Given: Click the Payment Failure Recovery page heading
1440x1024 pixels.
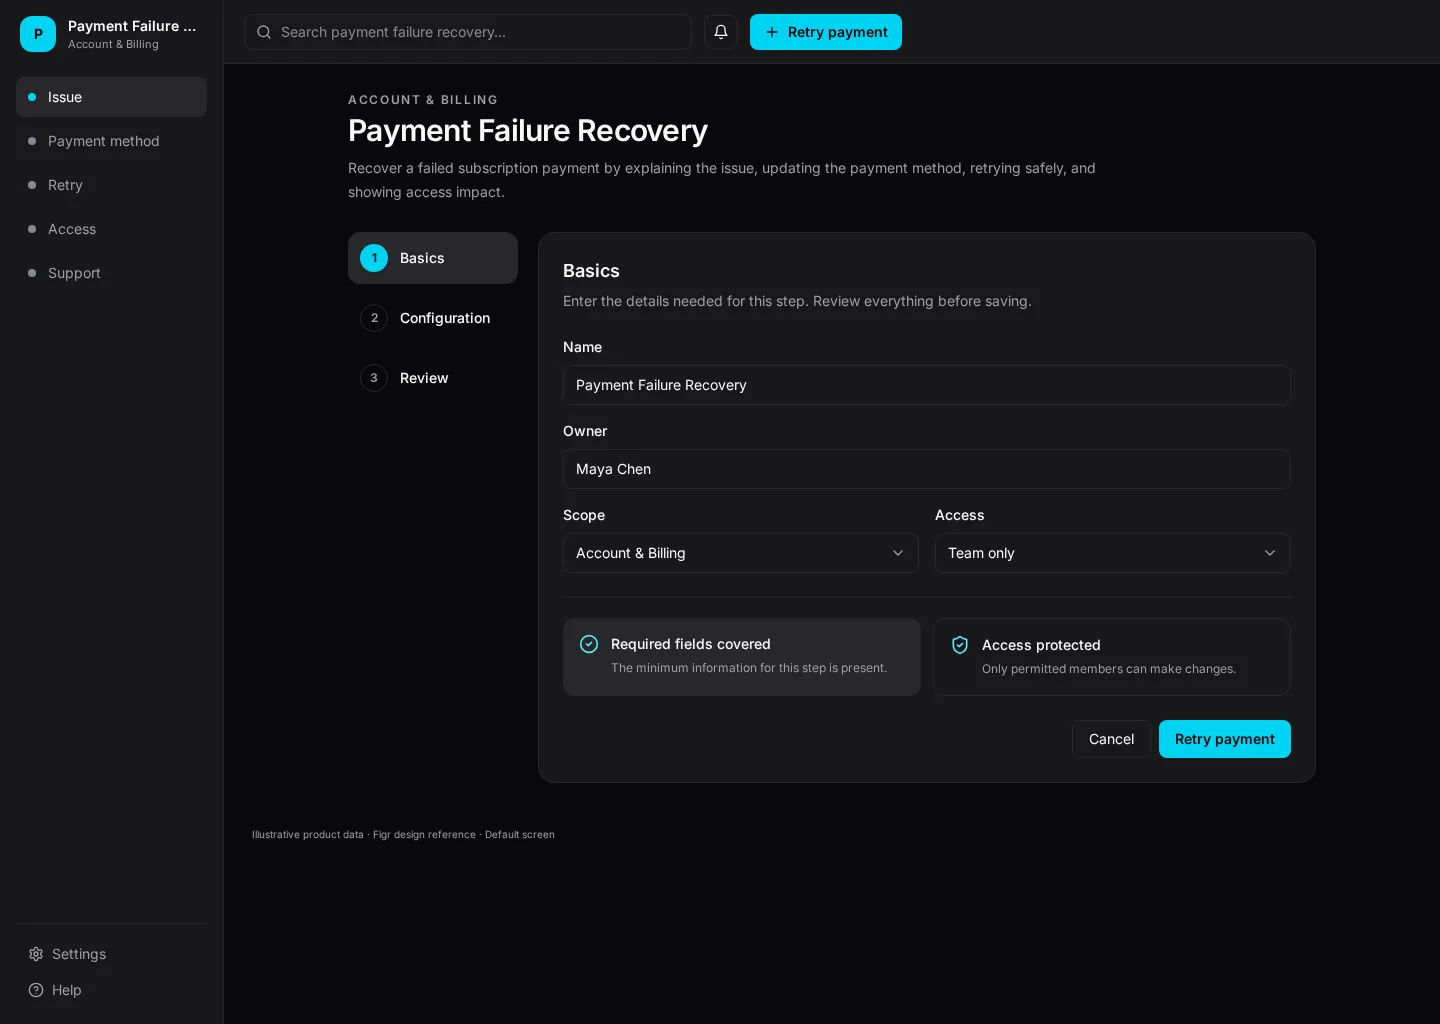Looking at the screenshot, I should coord(528,130).
